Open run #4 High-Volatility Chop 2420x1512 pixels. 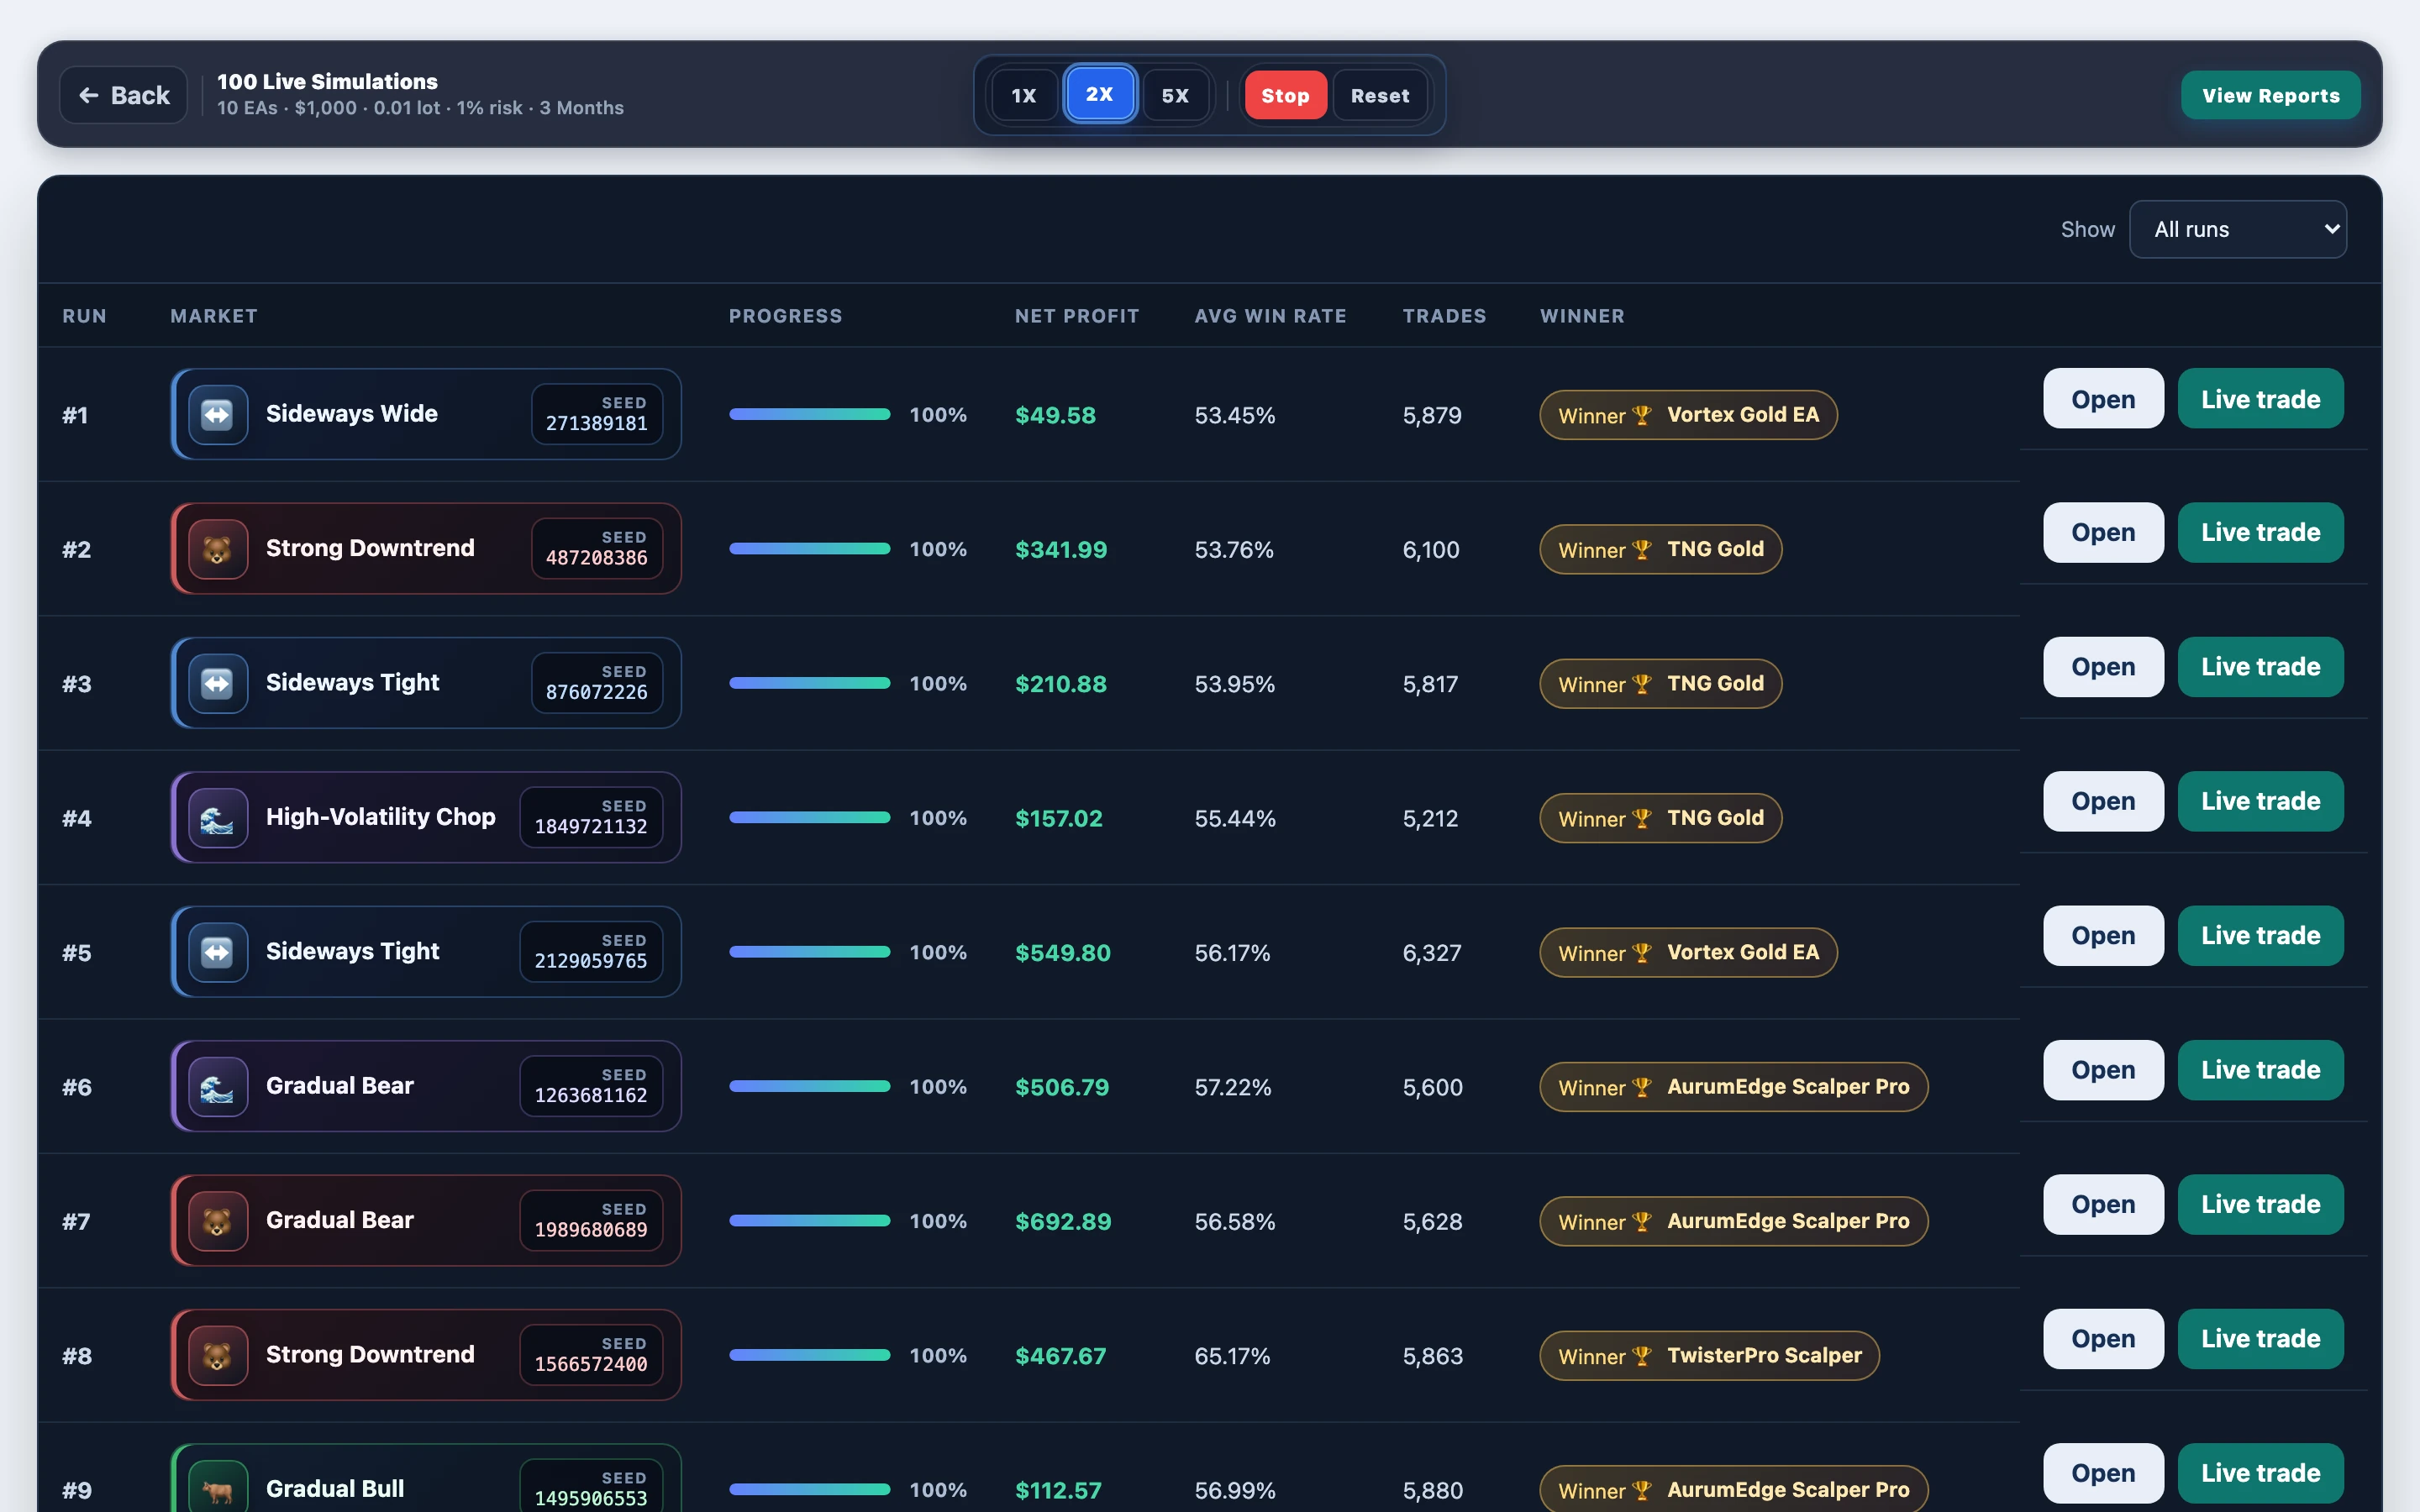point(2103,801)
